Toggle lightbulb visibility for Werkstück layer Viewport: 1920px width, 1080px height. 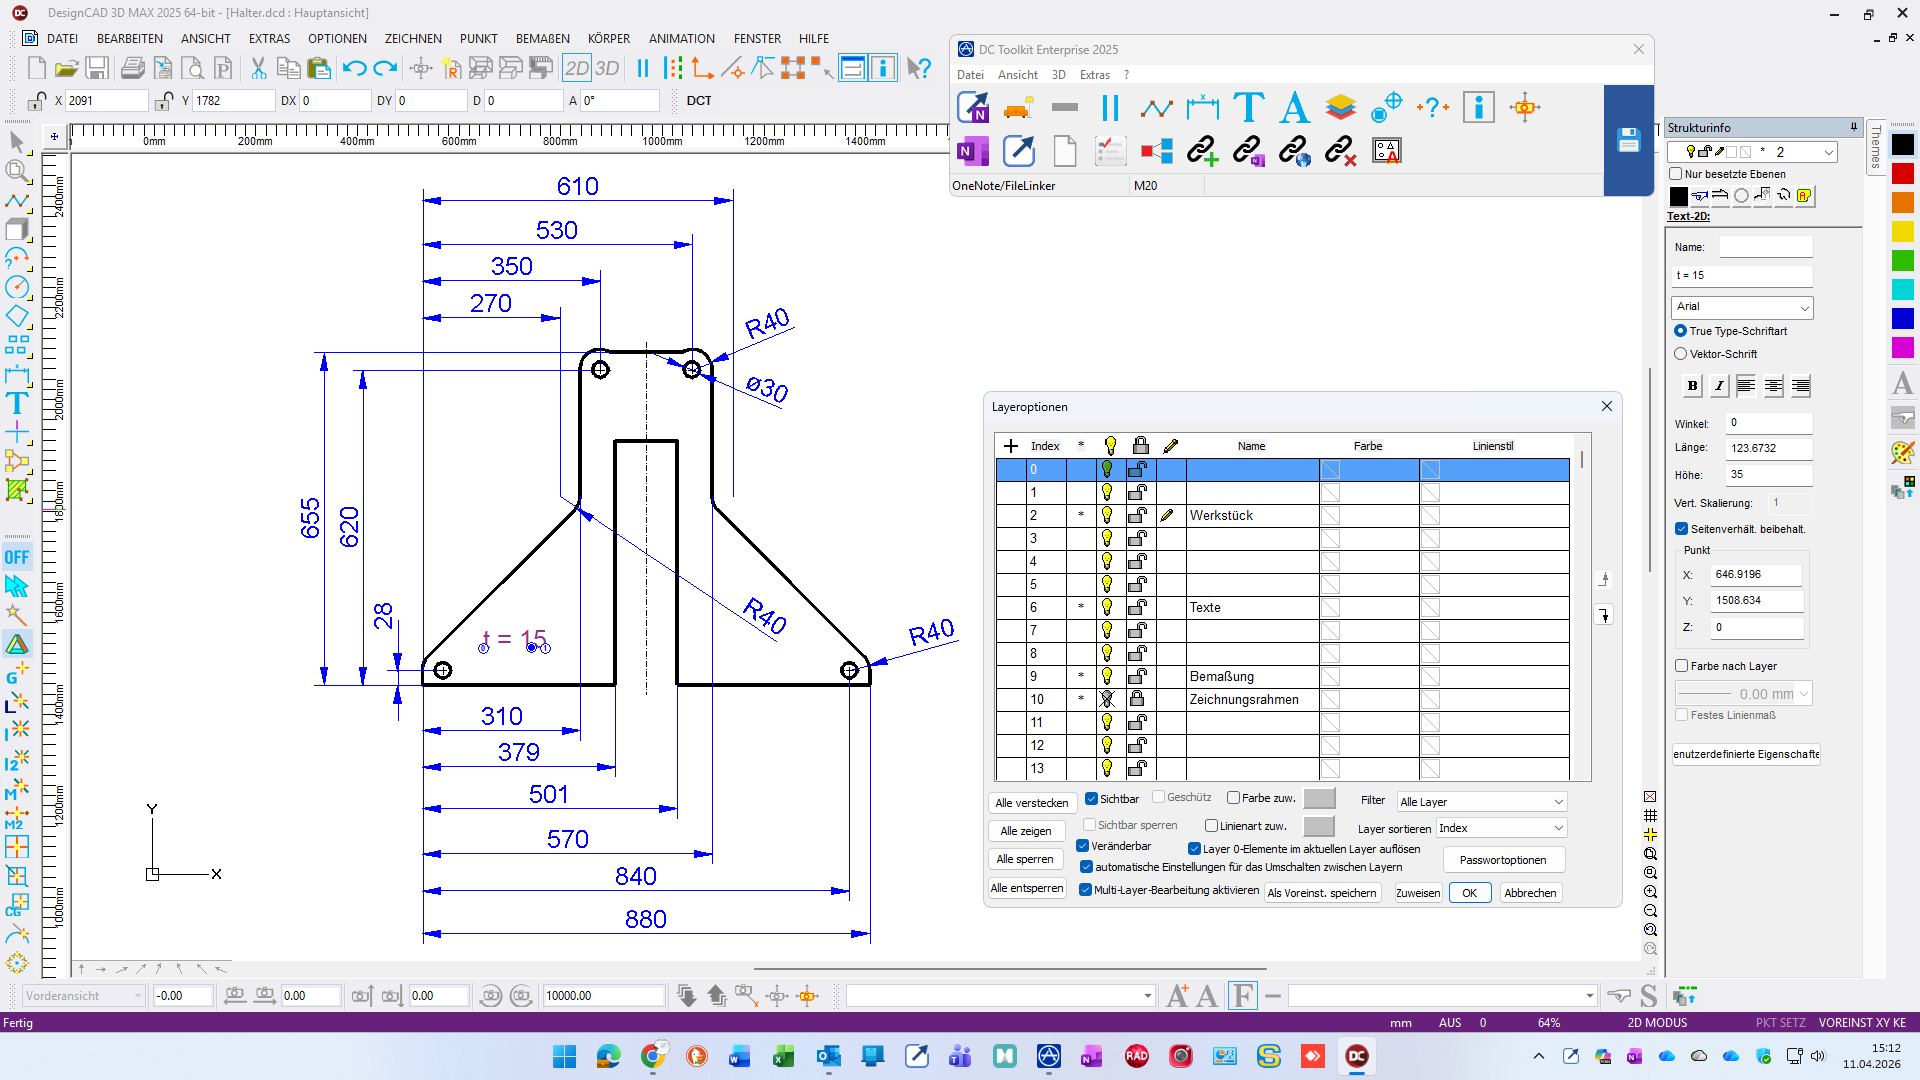point(1107,515)
